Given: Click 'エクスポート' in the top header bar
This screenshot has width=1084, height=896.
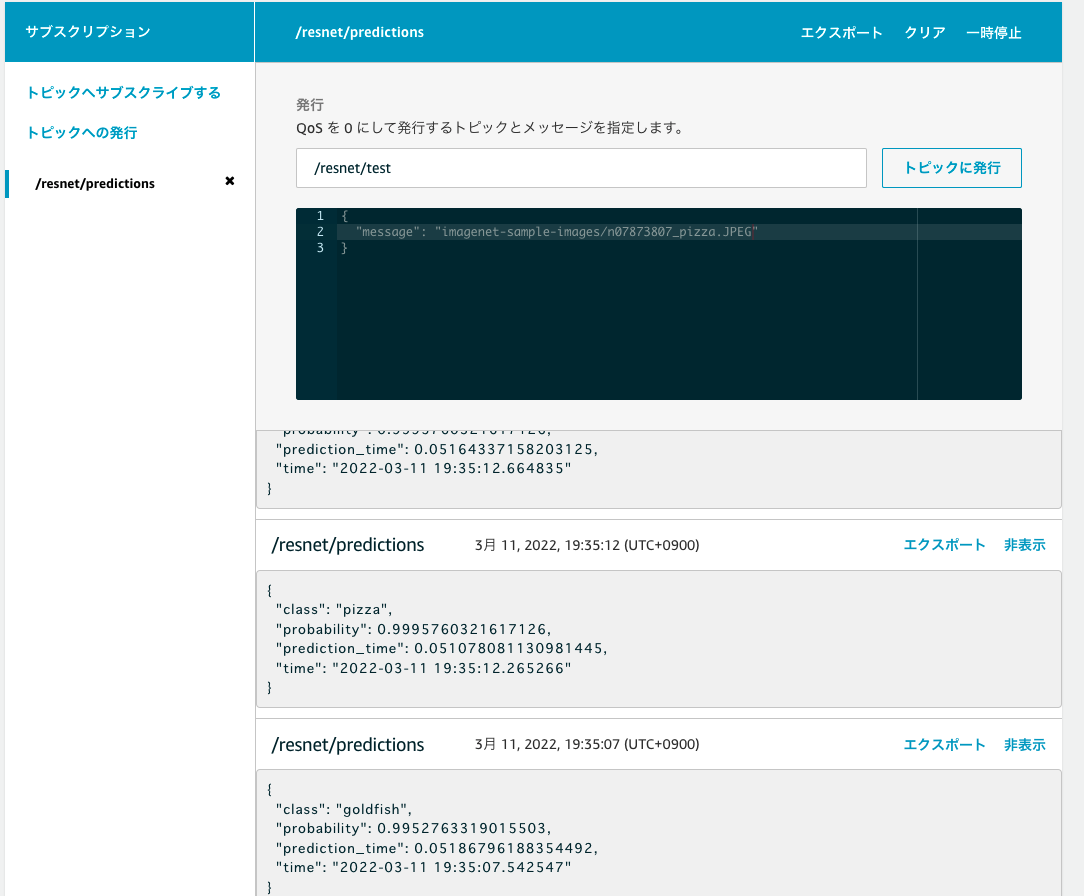Looking at the screenshot, I should click(841, 32).
